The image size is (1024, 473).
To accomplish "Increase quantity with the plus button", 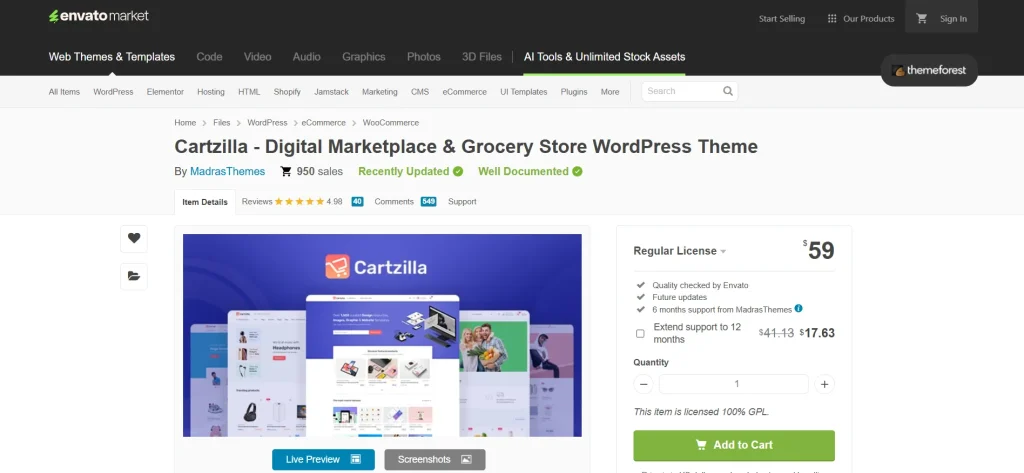I will click(x=824, y=384).
